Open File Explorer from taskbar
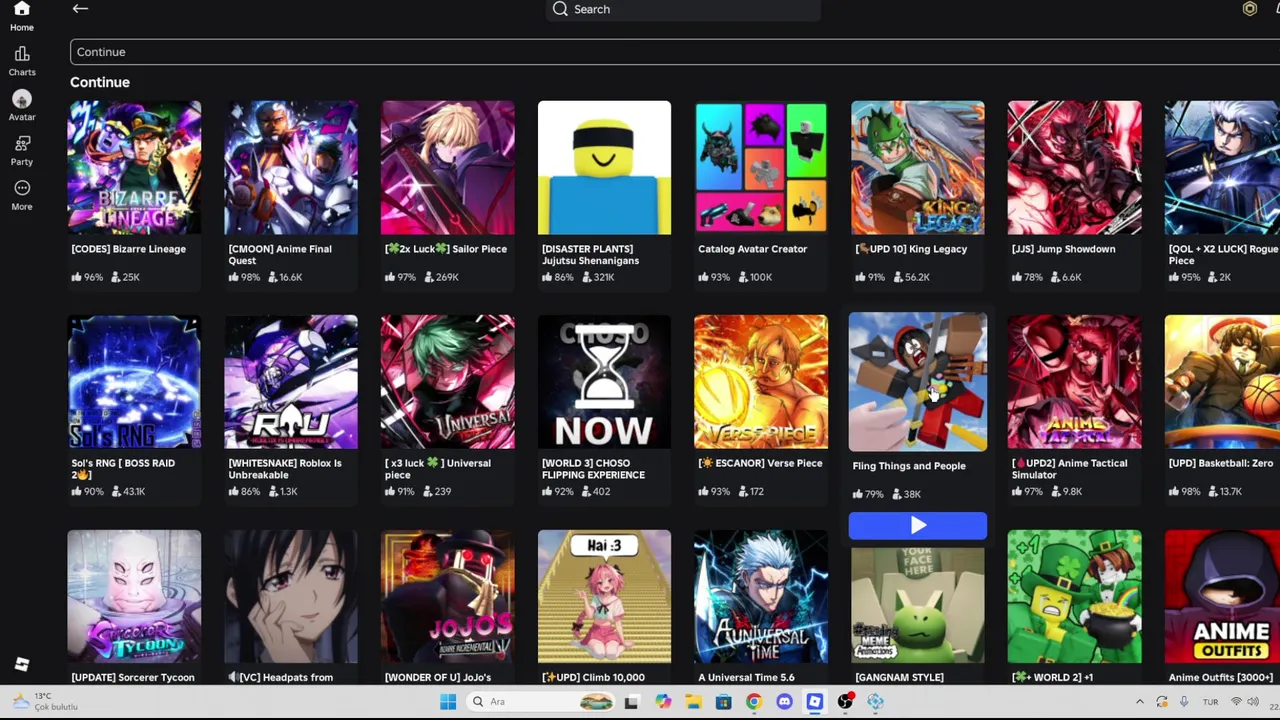Viewport: 1280px width, 720px height. click(x=692, y=702)
